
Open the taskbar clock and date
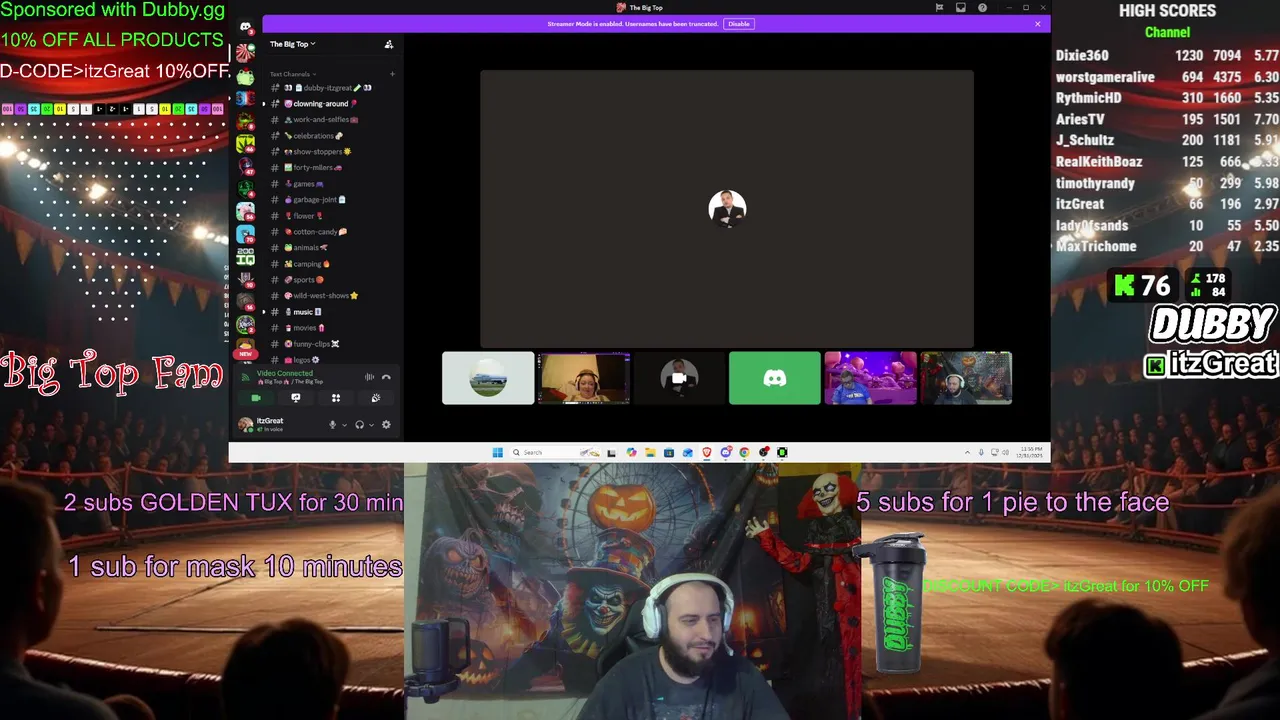click(1030, 452)
